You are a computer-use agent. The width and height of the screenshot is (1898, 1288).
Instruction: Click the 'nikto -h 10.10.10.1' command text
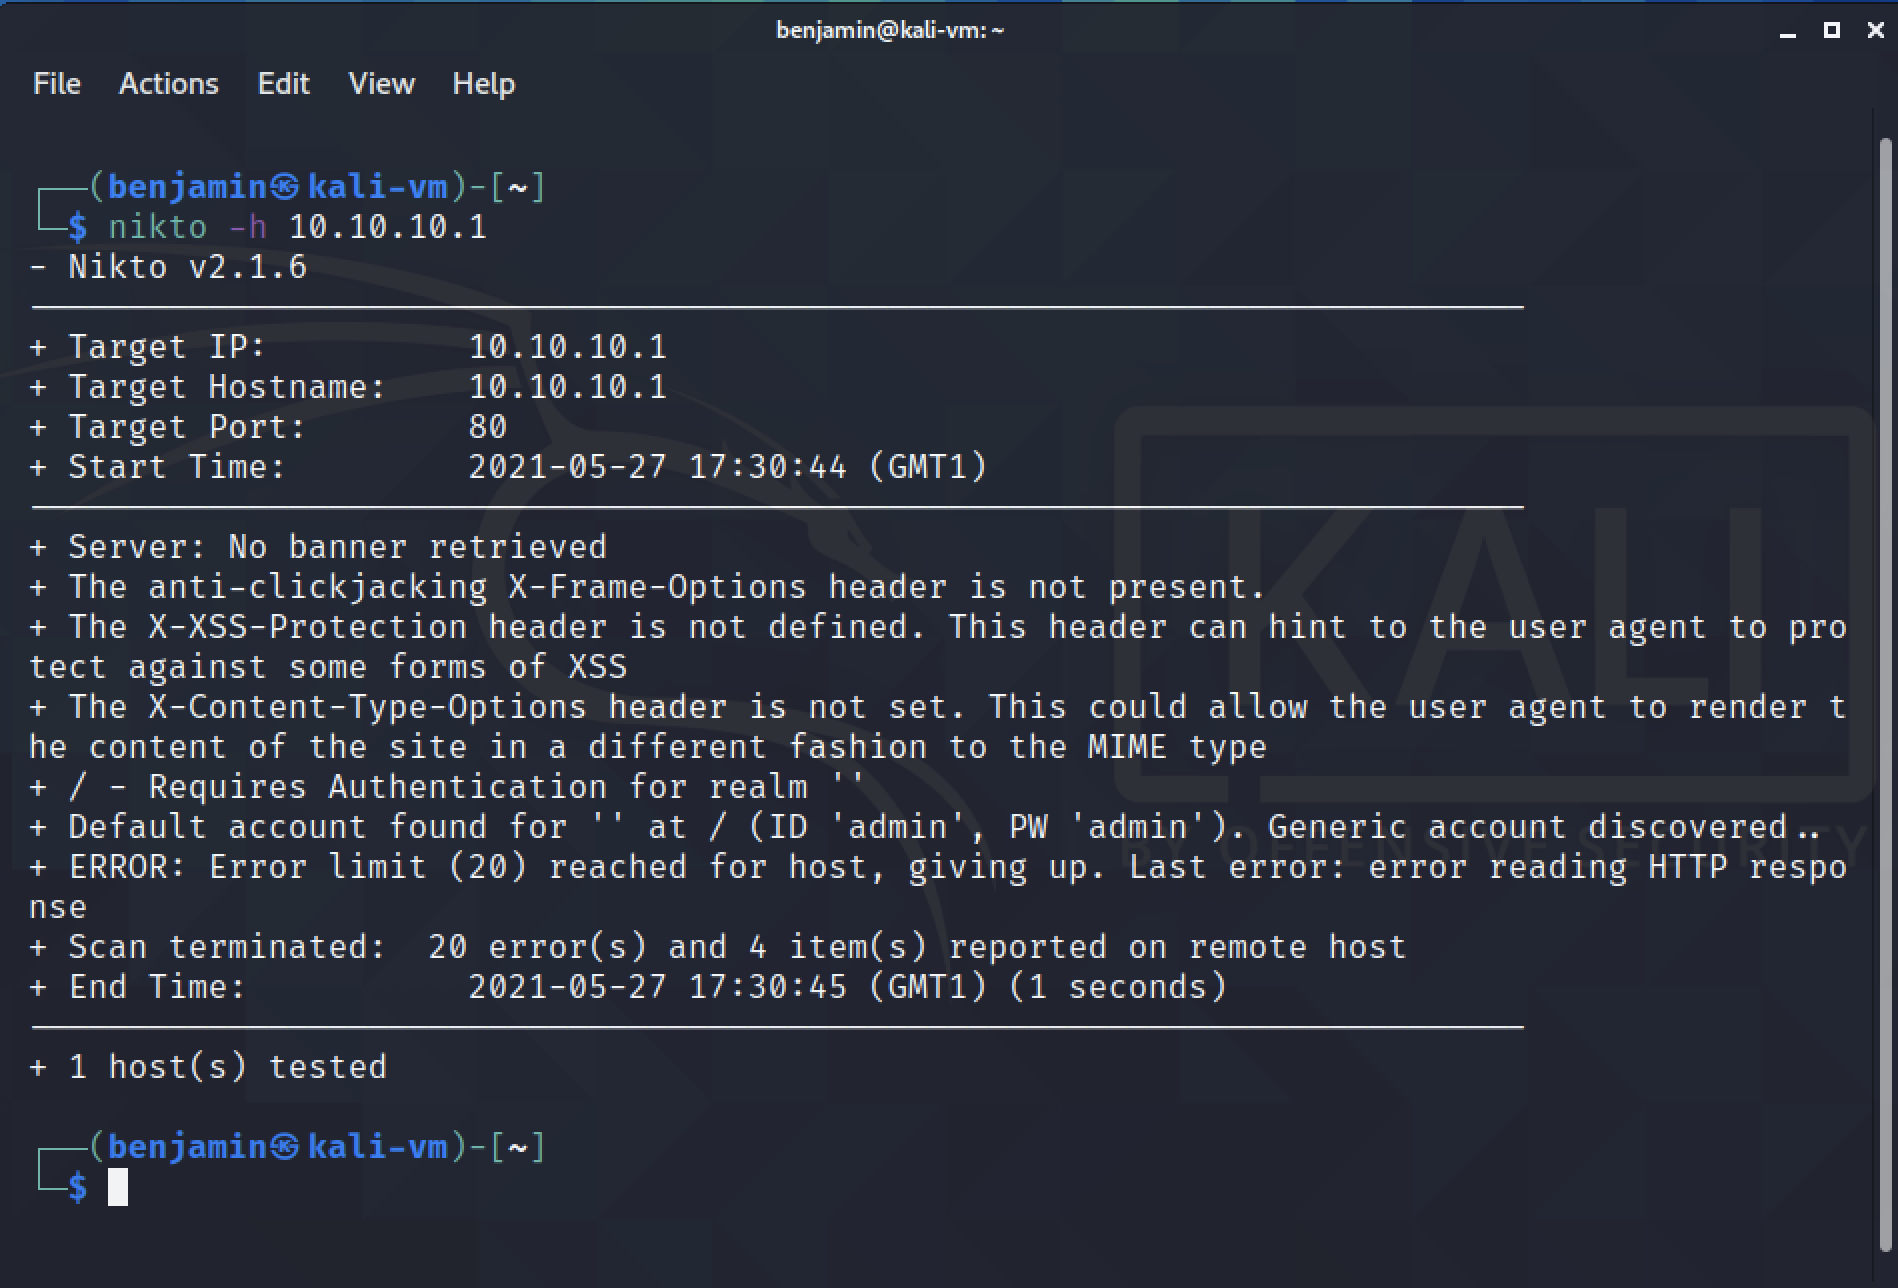(297, 227)
